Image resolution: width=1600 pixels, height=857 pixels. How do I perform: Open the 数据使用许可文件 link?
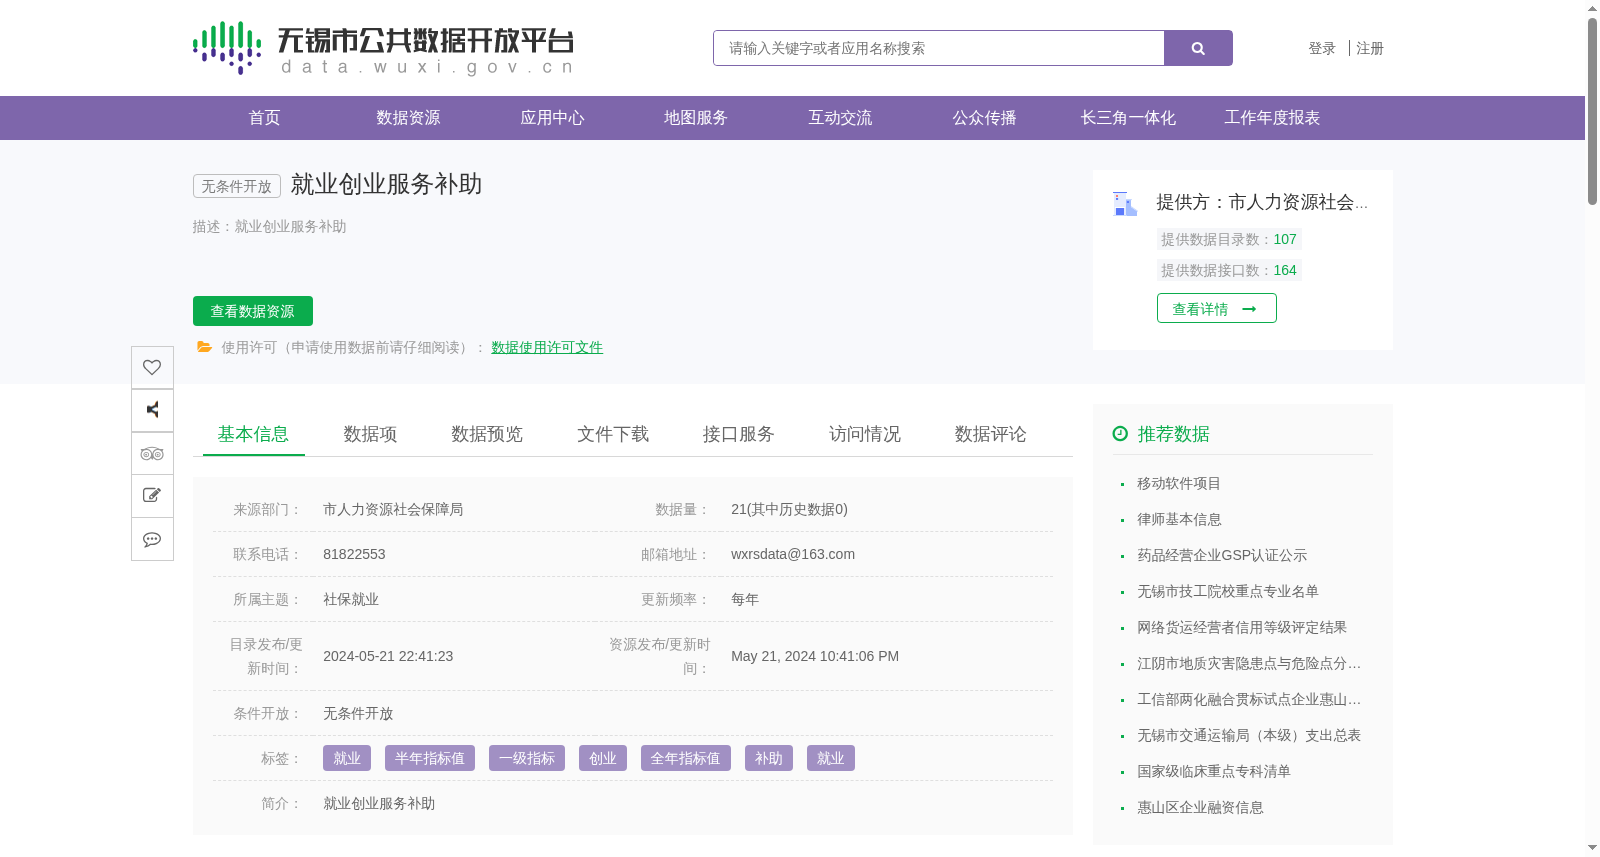coord(547,347)
